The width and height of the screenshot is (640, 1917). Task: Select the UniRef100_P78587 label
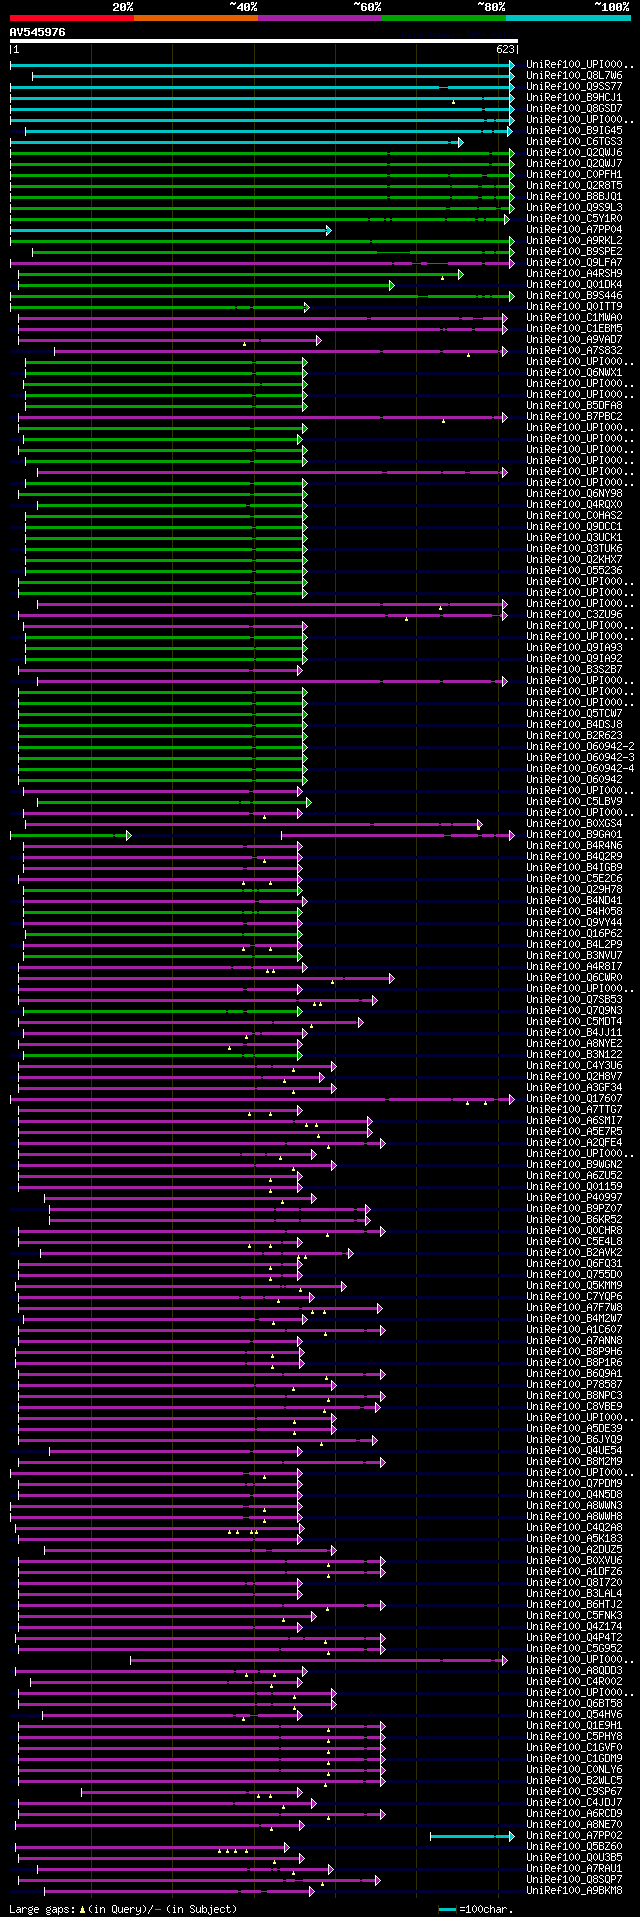[574, 1385]
